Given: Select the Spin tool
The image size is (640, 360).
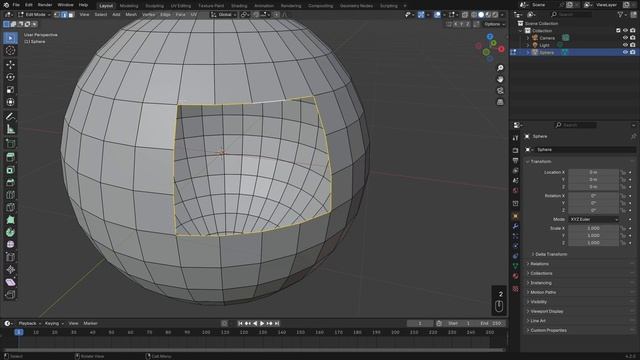Looking at the screenshot, I should point(10,232).
